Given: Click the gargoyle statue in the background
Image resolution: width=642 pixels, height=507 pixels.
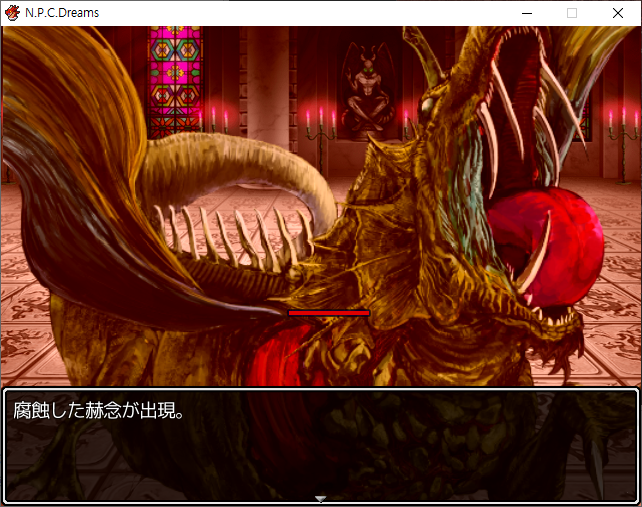Looking at the screenshot, I should point(368,88).
